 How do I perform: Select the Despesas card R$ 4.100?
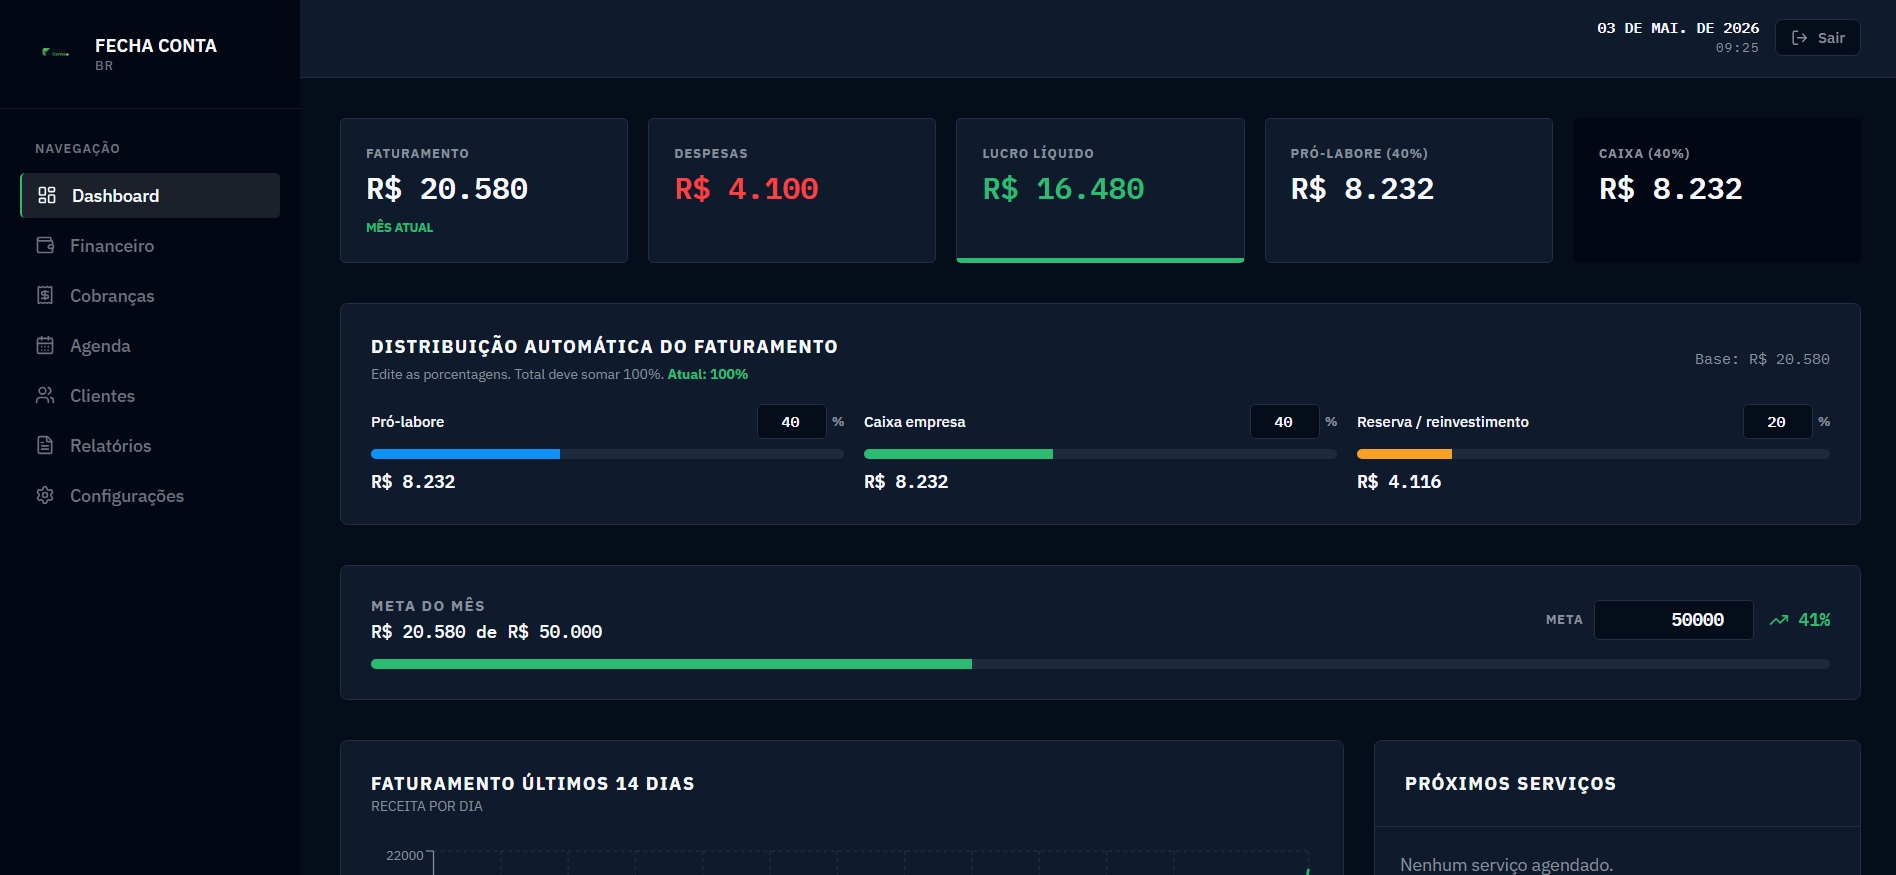click(792, 190)
